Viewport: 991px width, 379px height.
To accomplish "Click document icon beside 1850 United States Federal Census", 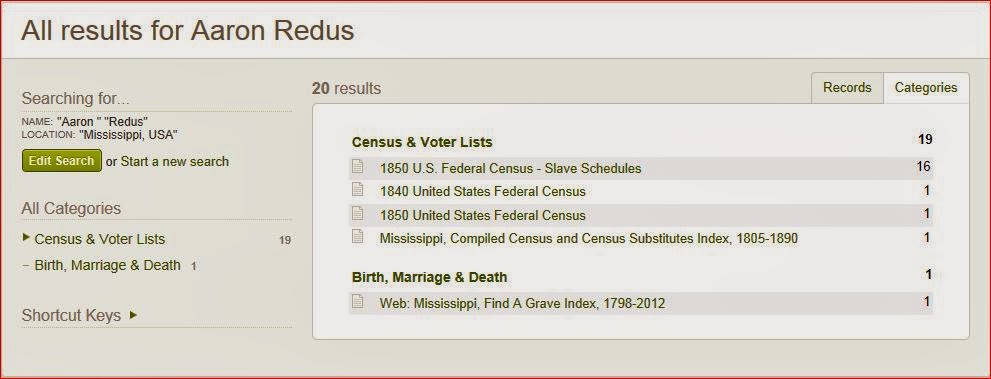I will click(358, 214).
